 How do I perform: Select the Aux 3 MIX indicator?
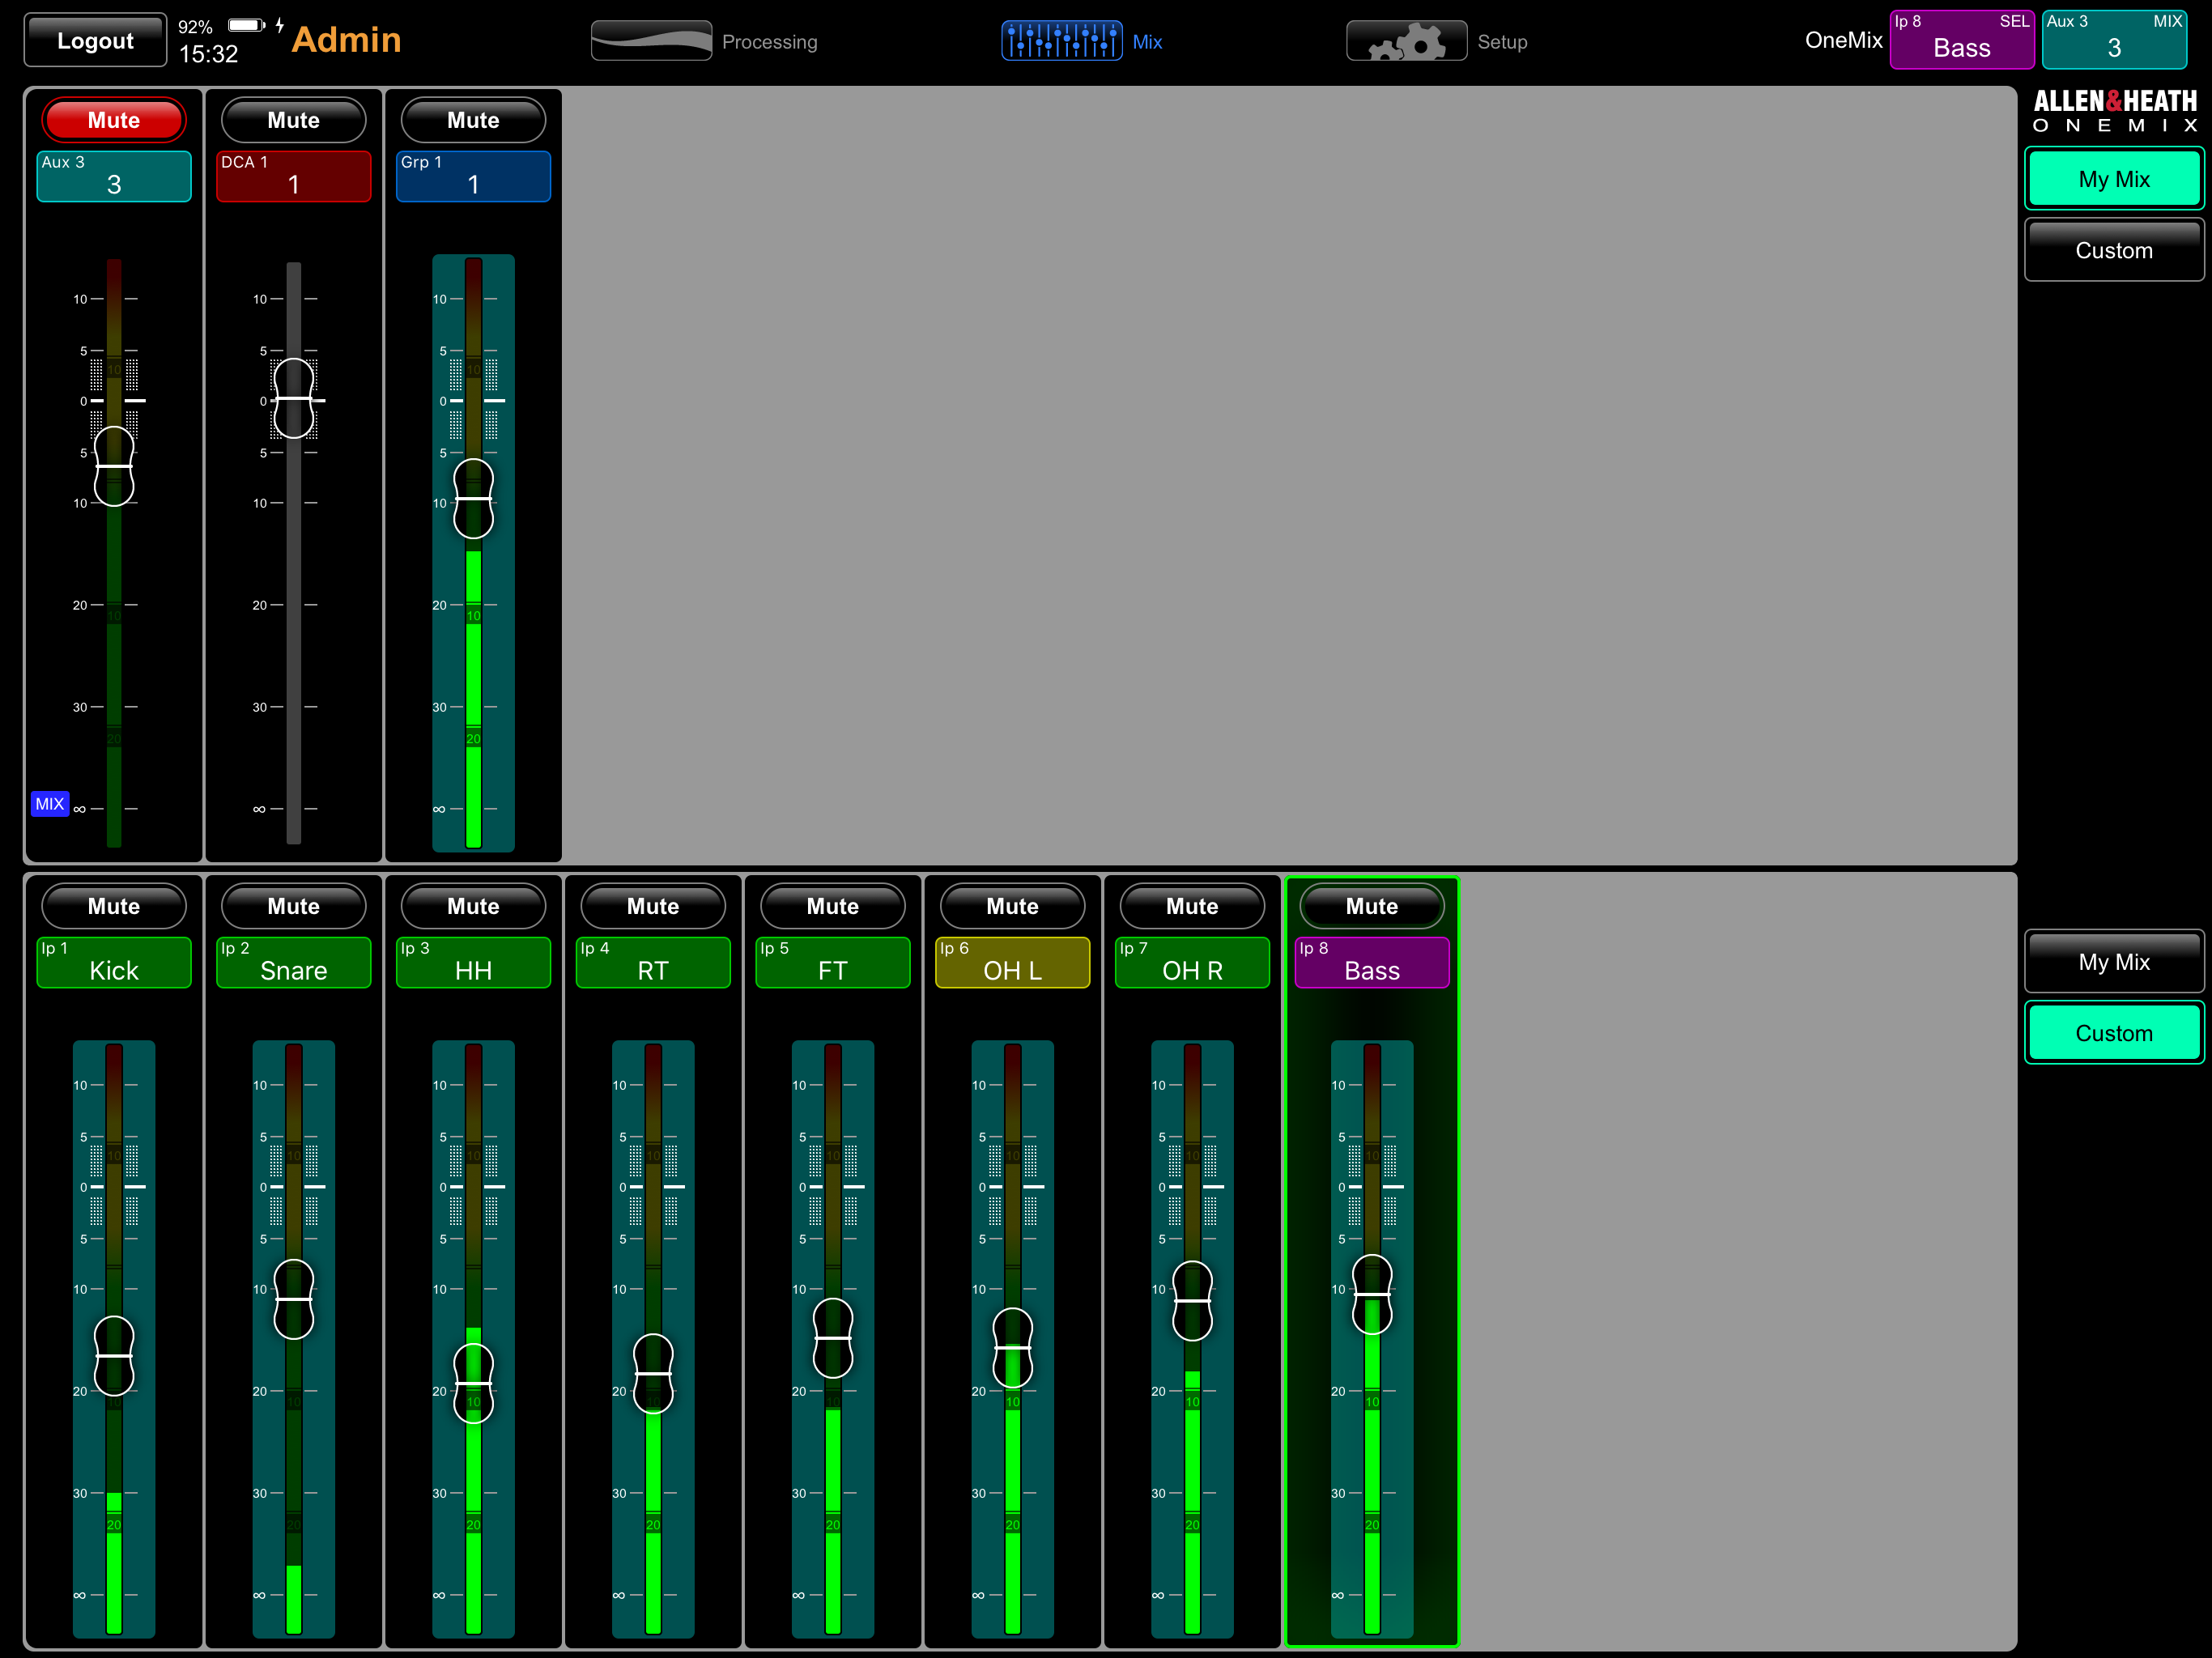(2113, 39)
